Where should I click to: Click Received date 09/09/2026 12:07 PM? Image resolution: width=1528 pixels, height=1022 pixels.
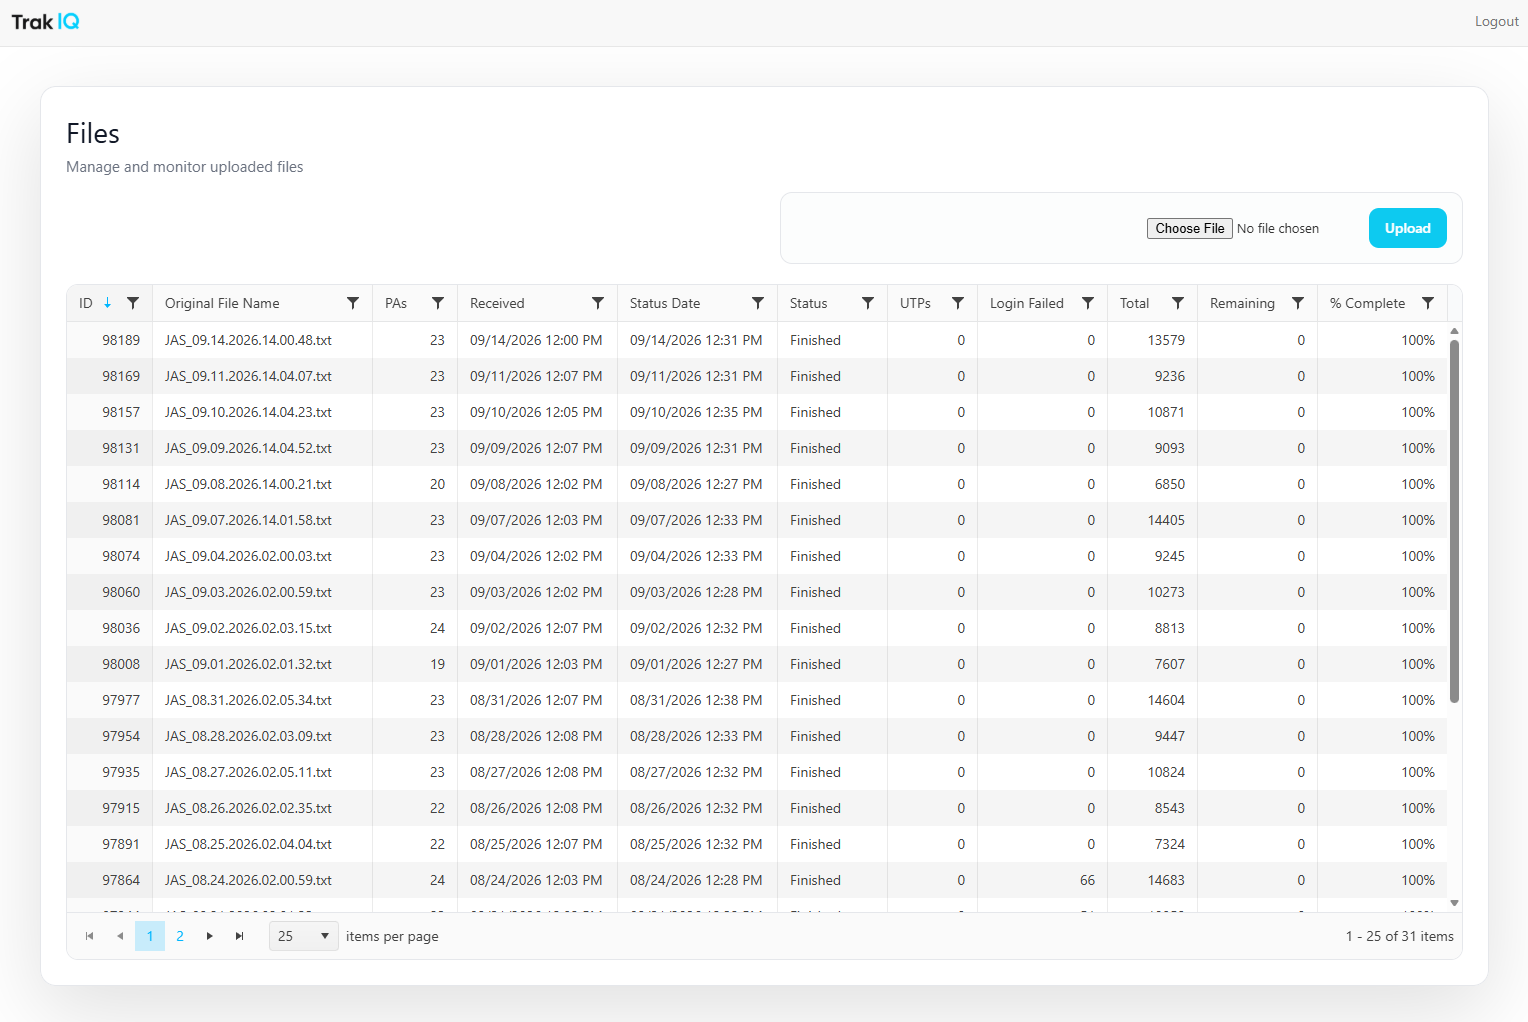[x=536, y=448]
